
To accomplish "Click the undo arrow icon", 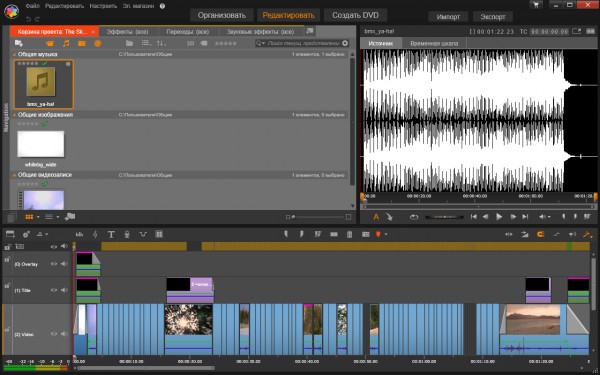I will 28,19.
